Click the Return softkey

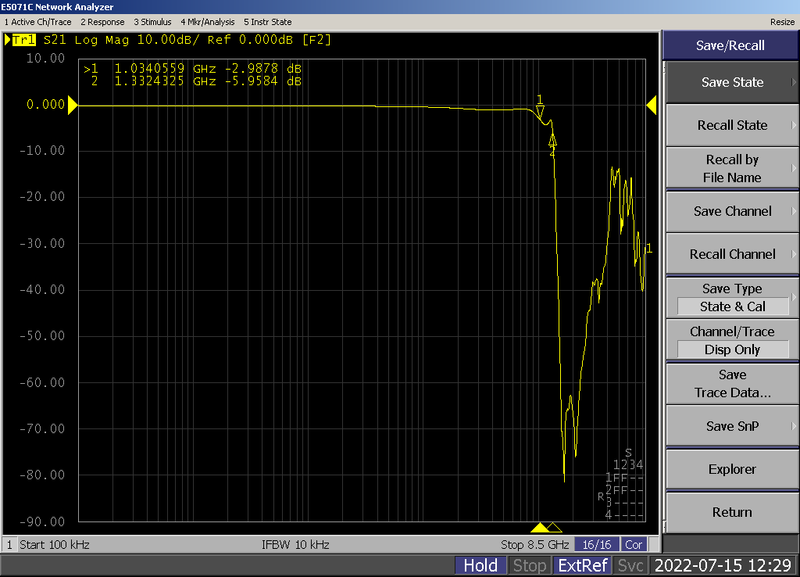pyautogui.click(x=732, y=512)
